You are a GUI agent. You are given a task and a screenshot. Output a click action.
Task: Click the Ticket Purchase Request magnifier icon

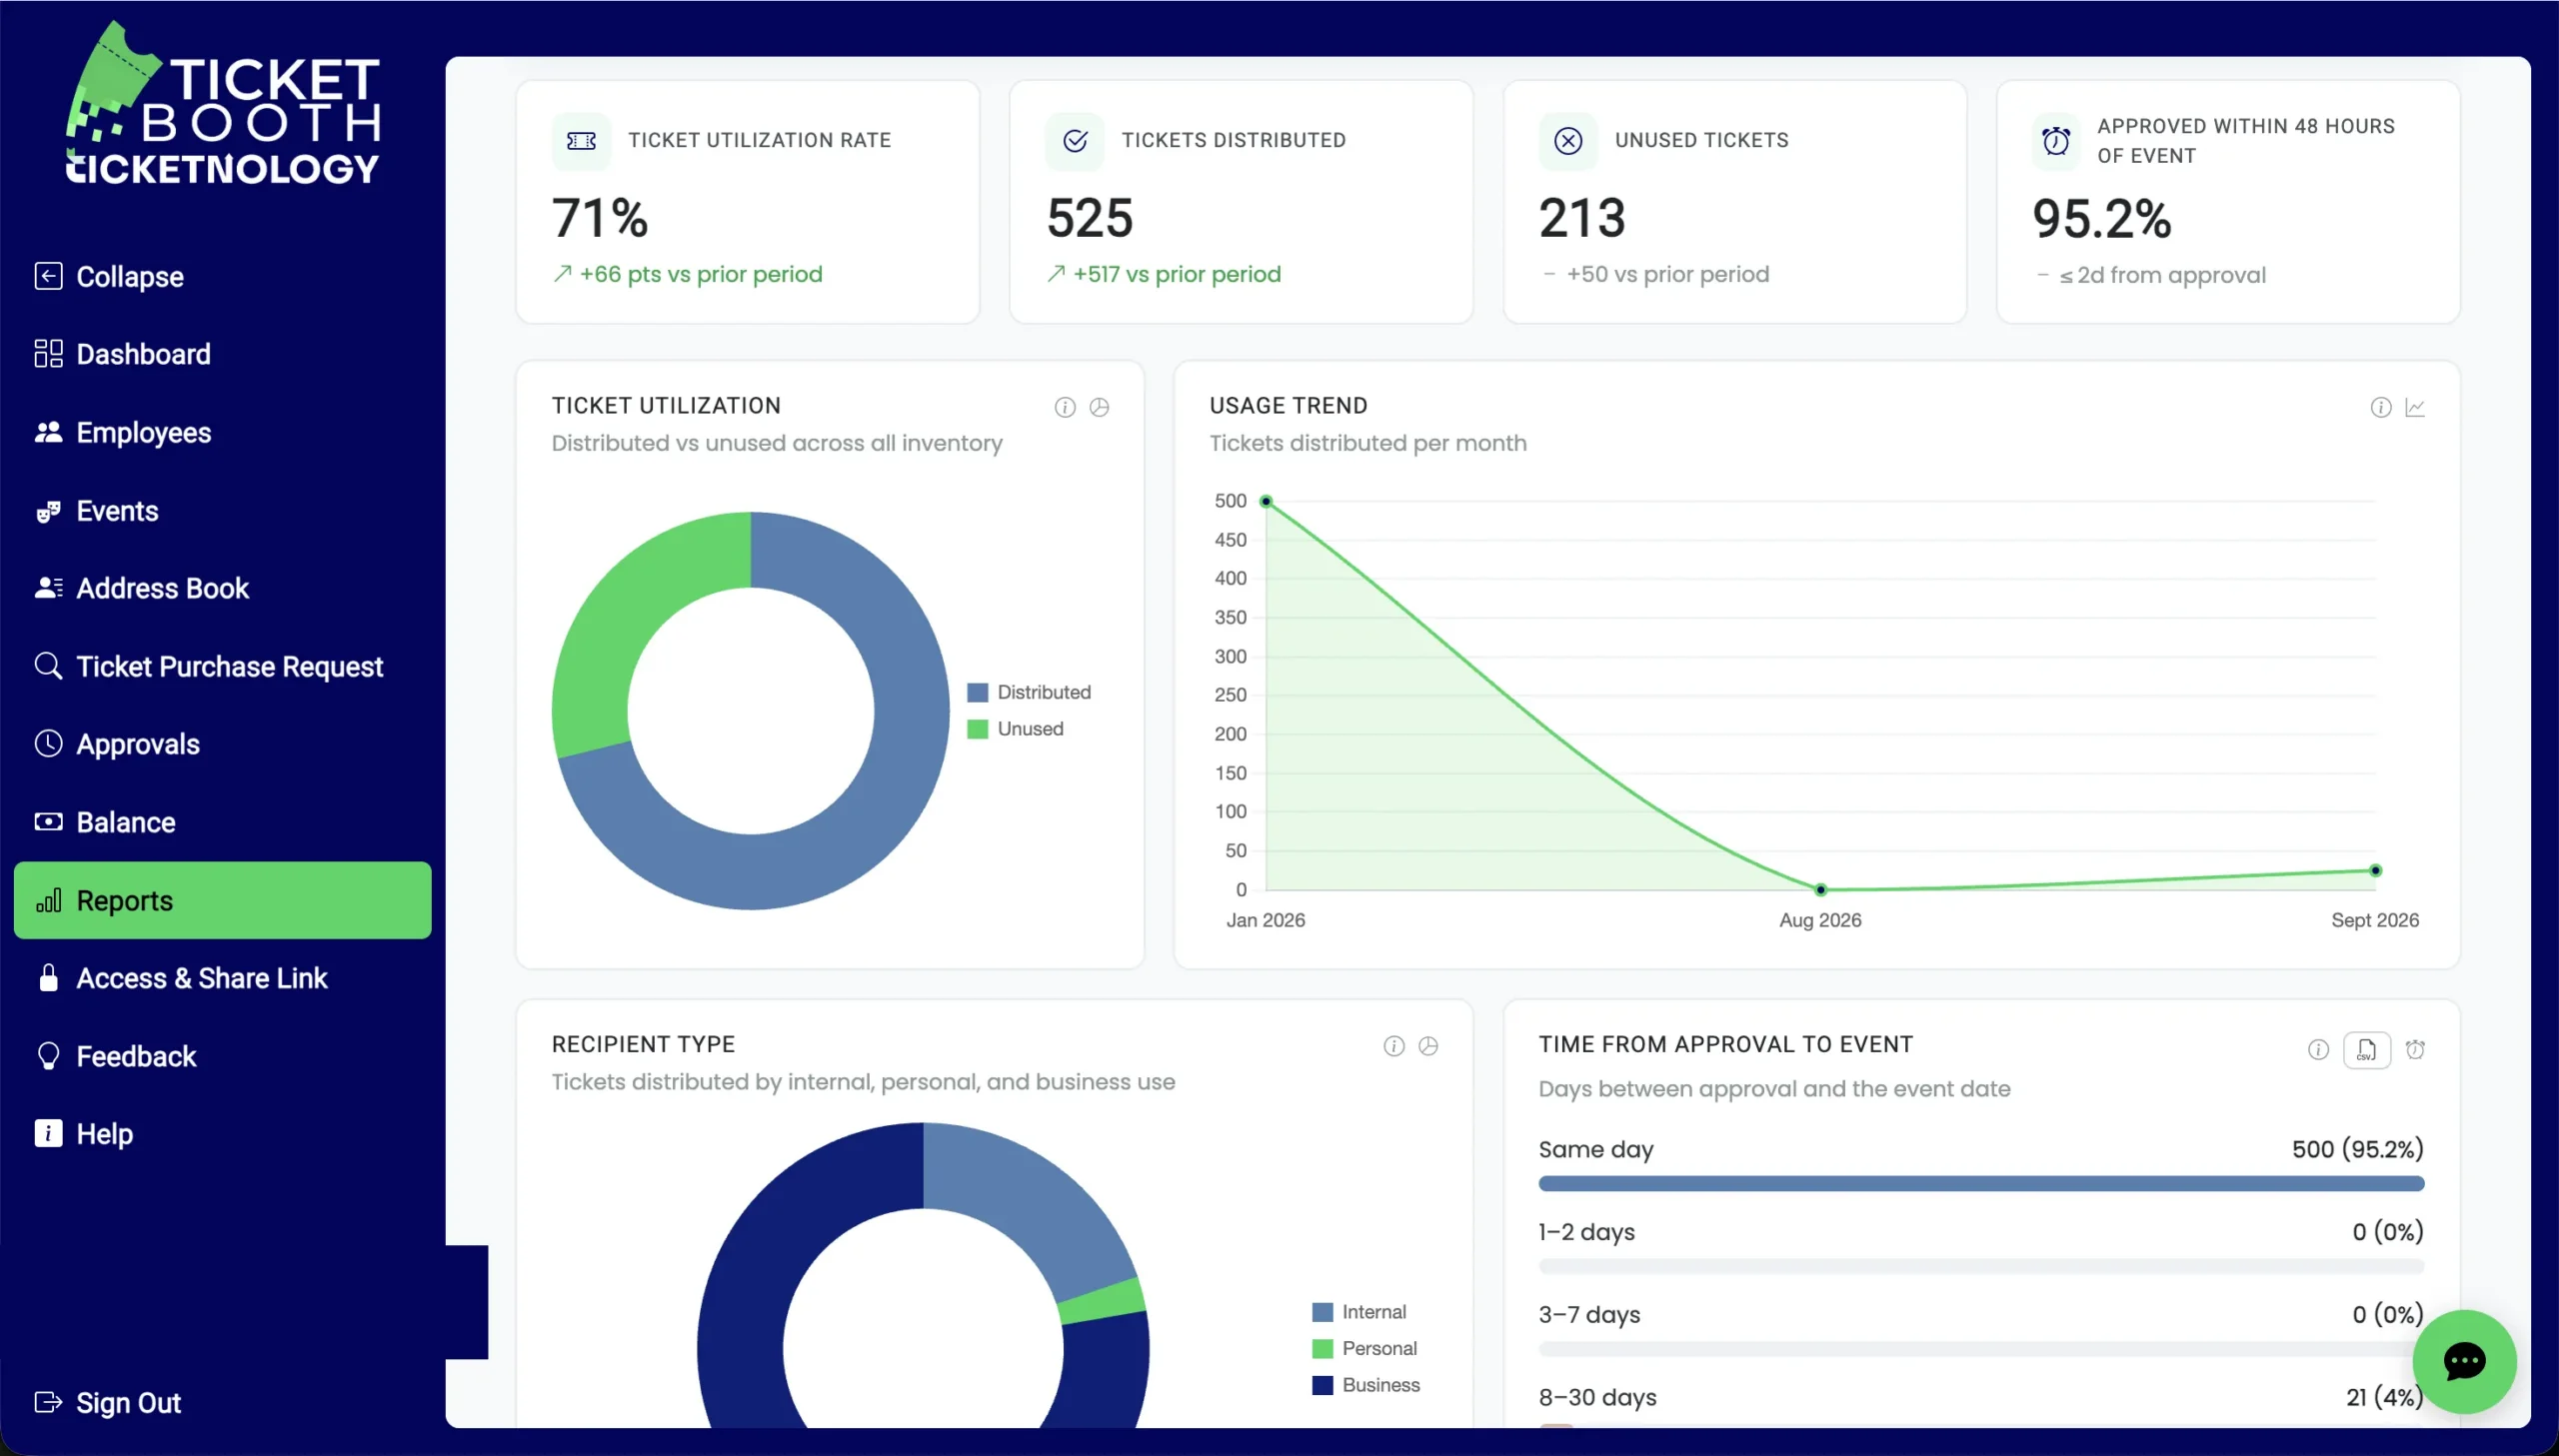tap(48, 666)
